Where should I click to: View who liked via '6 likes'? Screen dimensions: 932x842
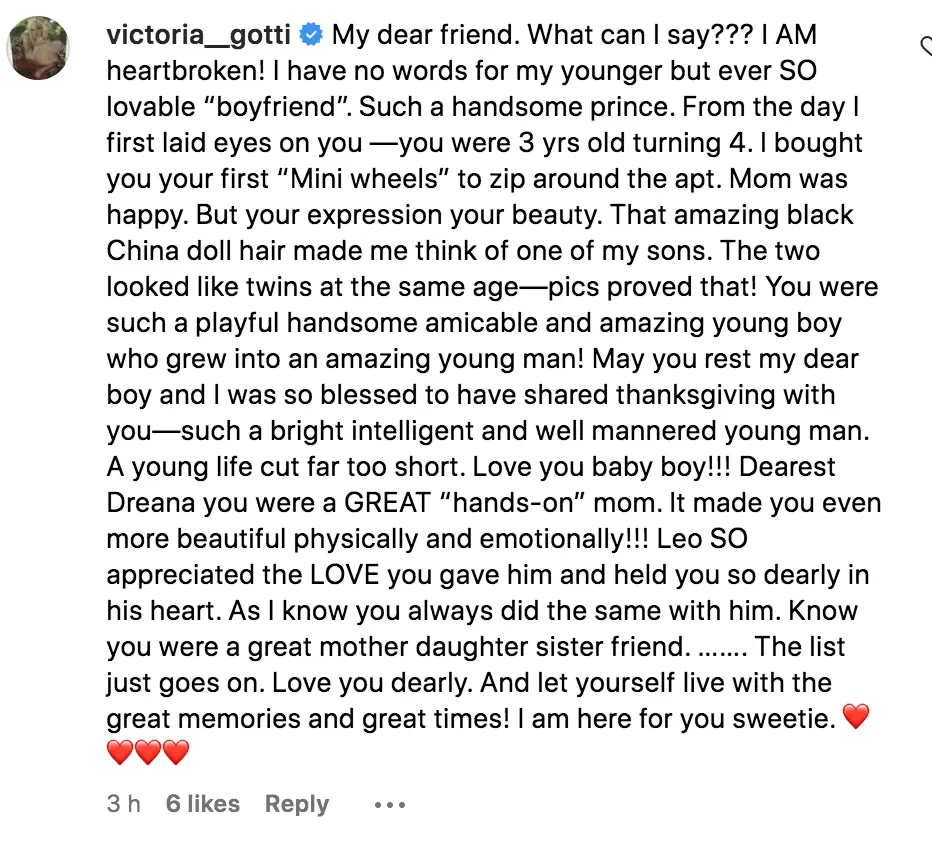coord(203,804)
